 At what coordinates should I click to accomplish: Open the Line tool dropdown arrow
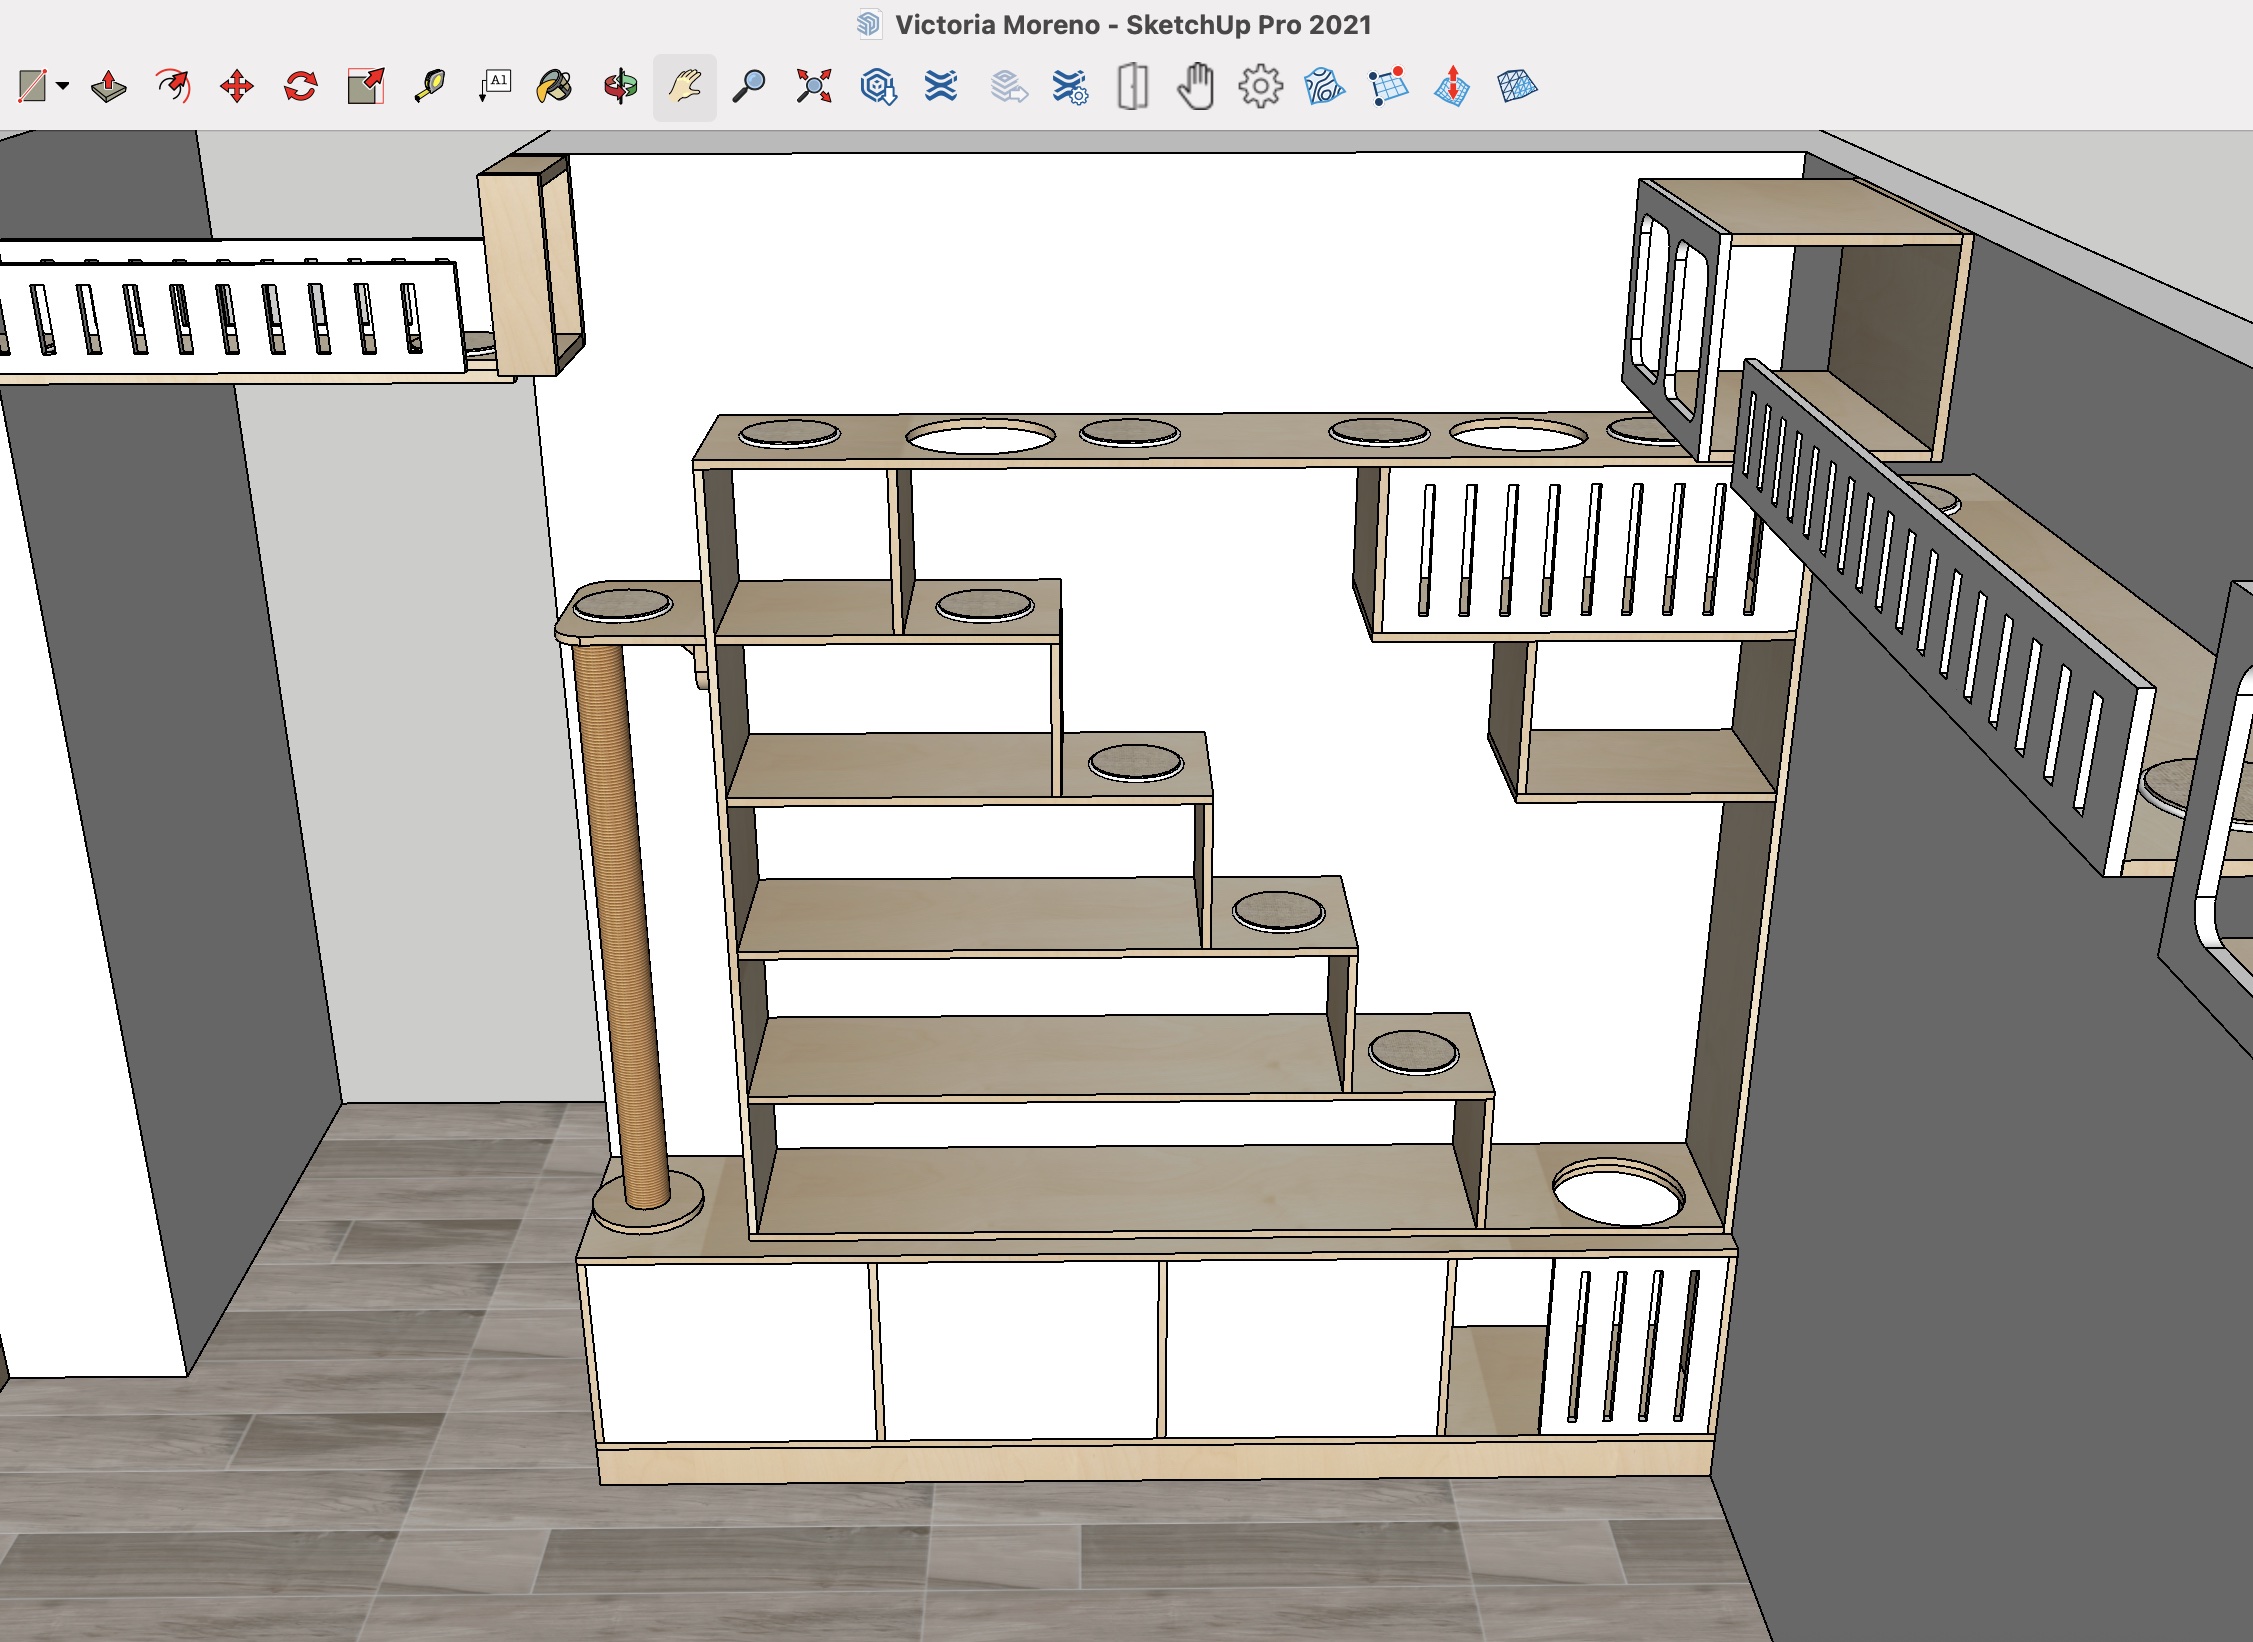63,87
